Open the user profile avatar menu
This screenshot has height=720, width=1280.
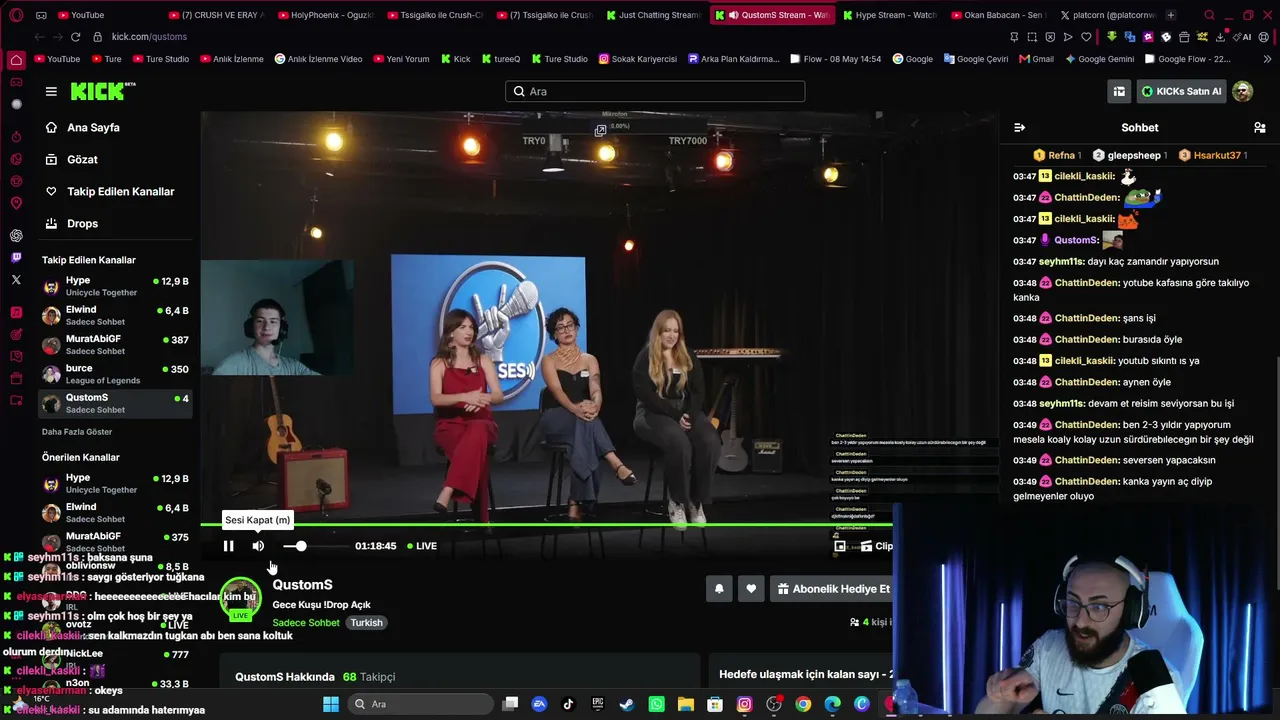pyautogui.click(x=1243, y=91)
